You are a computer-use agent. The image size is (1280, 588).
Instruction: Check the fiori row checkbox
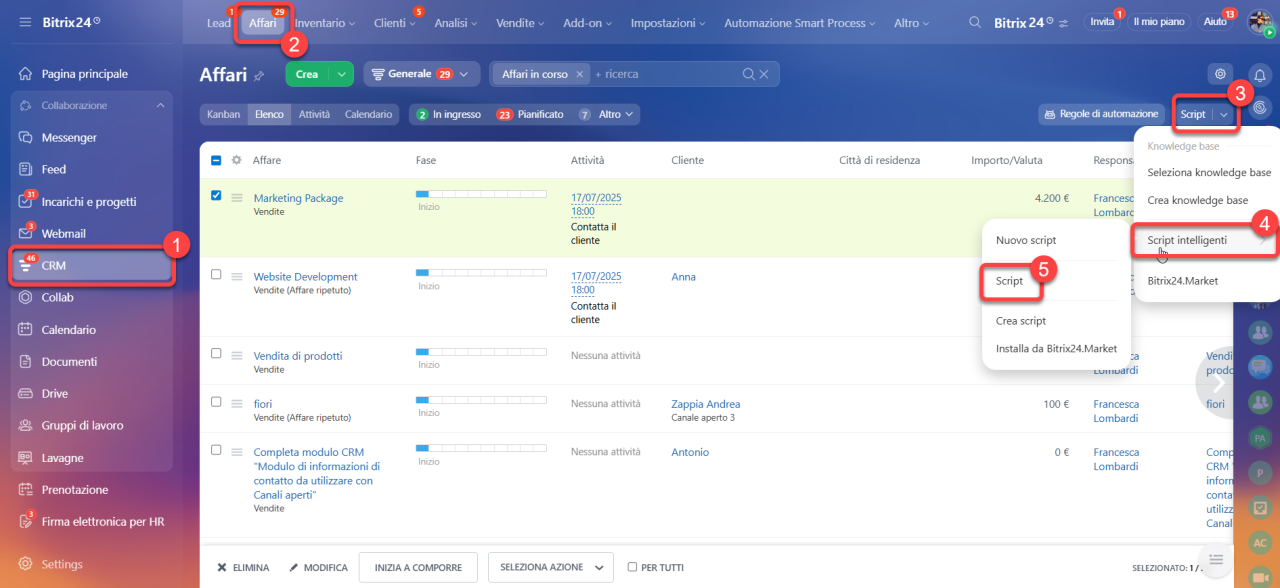coord(216,401)
